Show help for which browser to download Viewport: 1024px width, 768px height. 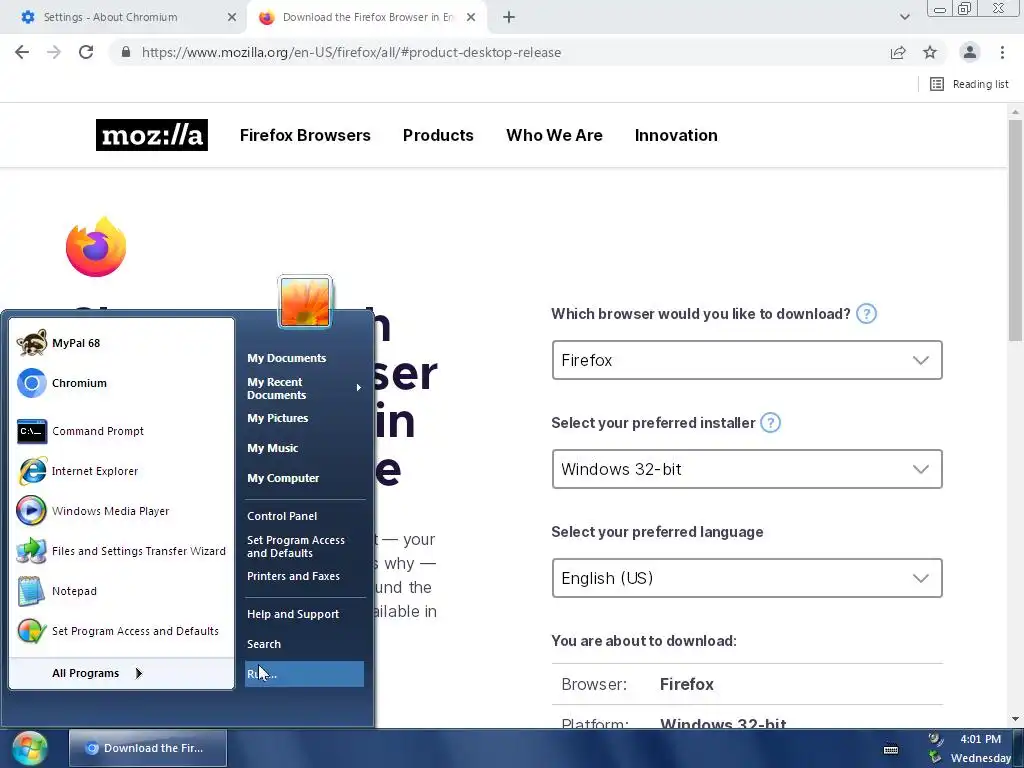[866, 314]
